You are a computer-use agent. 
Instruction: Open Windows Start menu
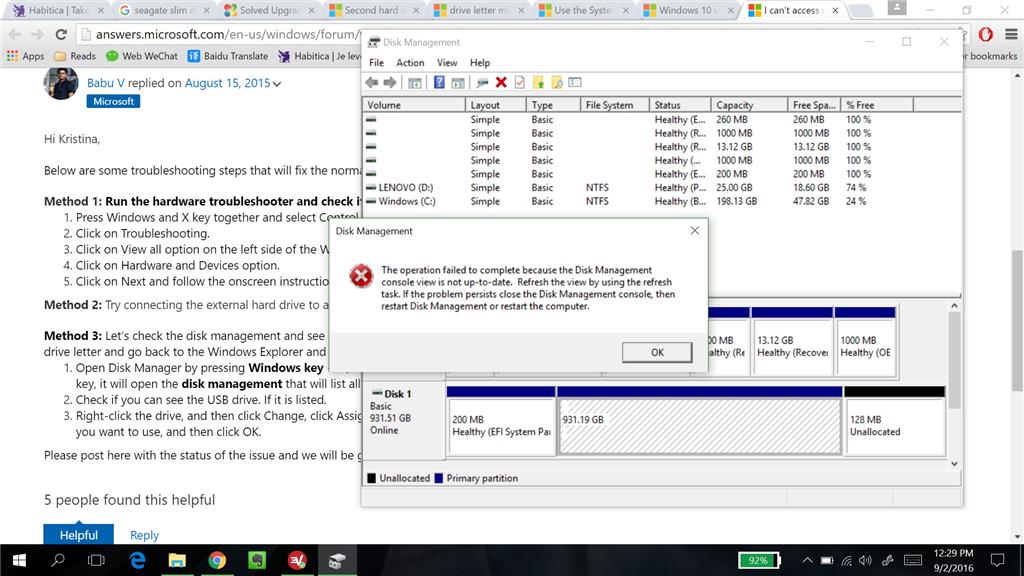tap(19, 560)
